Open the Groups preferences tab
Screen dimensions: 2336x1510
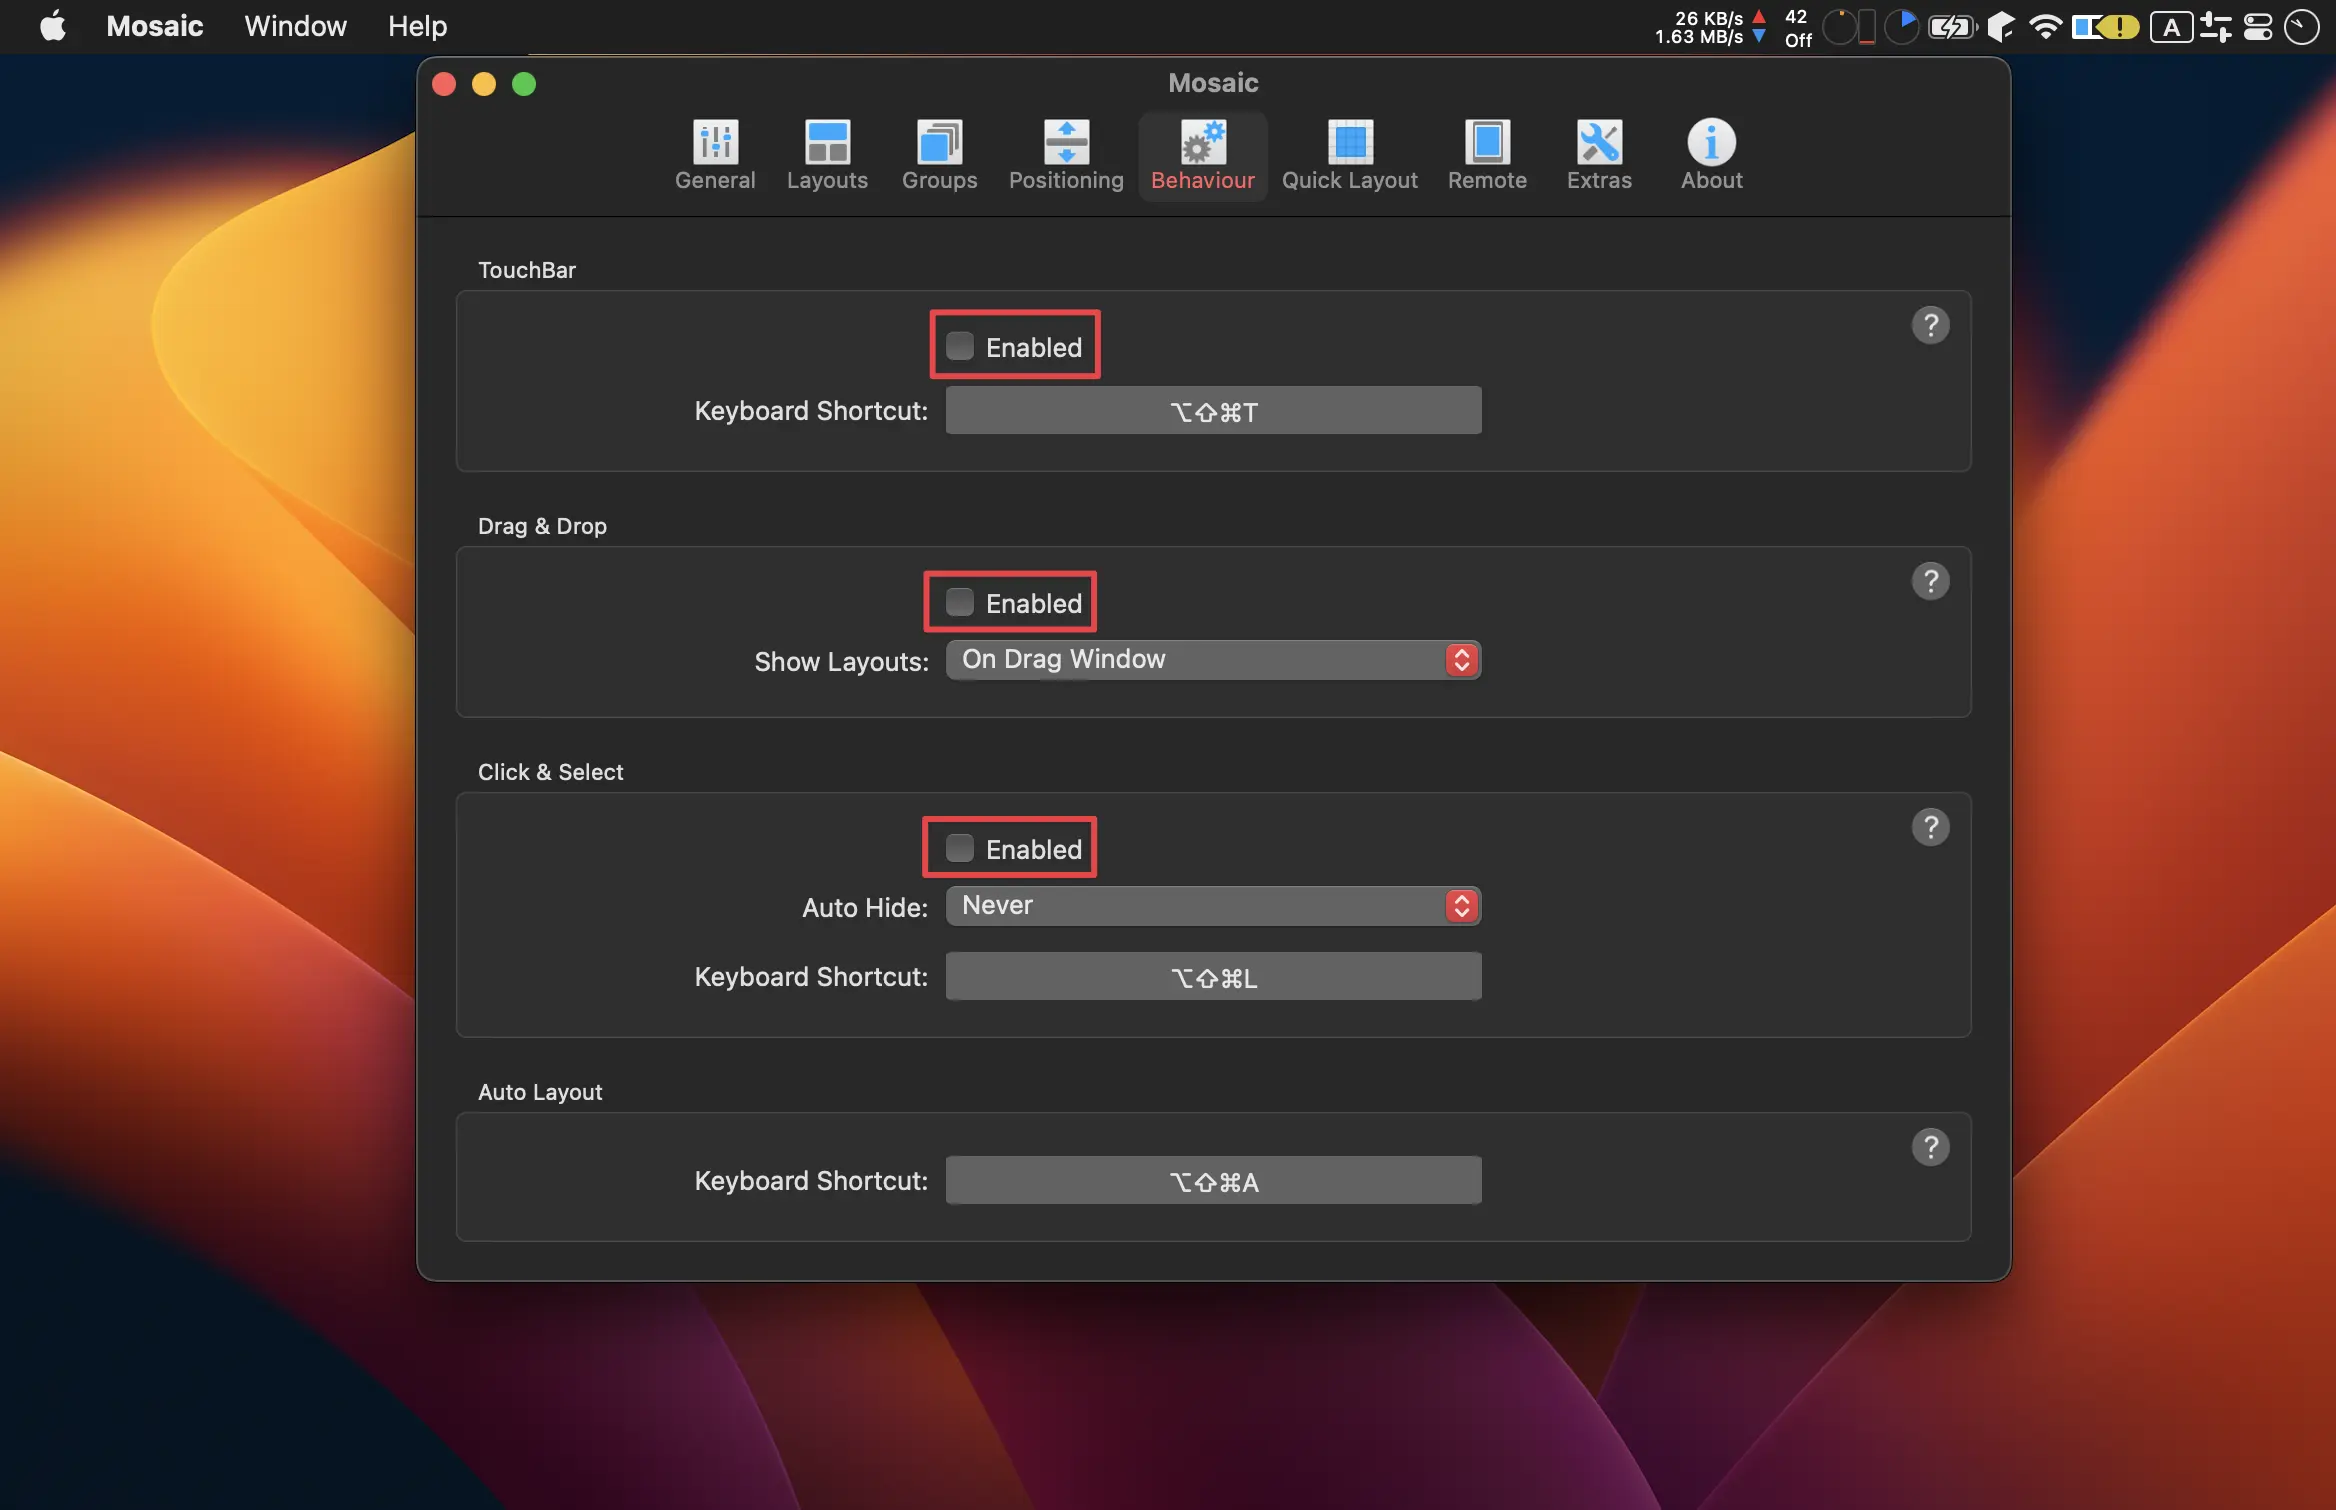[939, 156]
